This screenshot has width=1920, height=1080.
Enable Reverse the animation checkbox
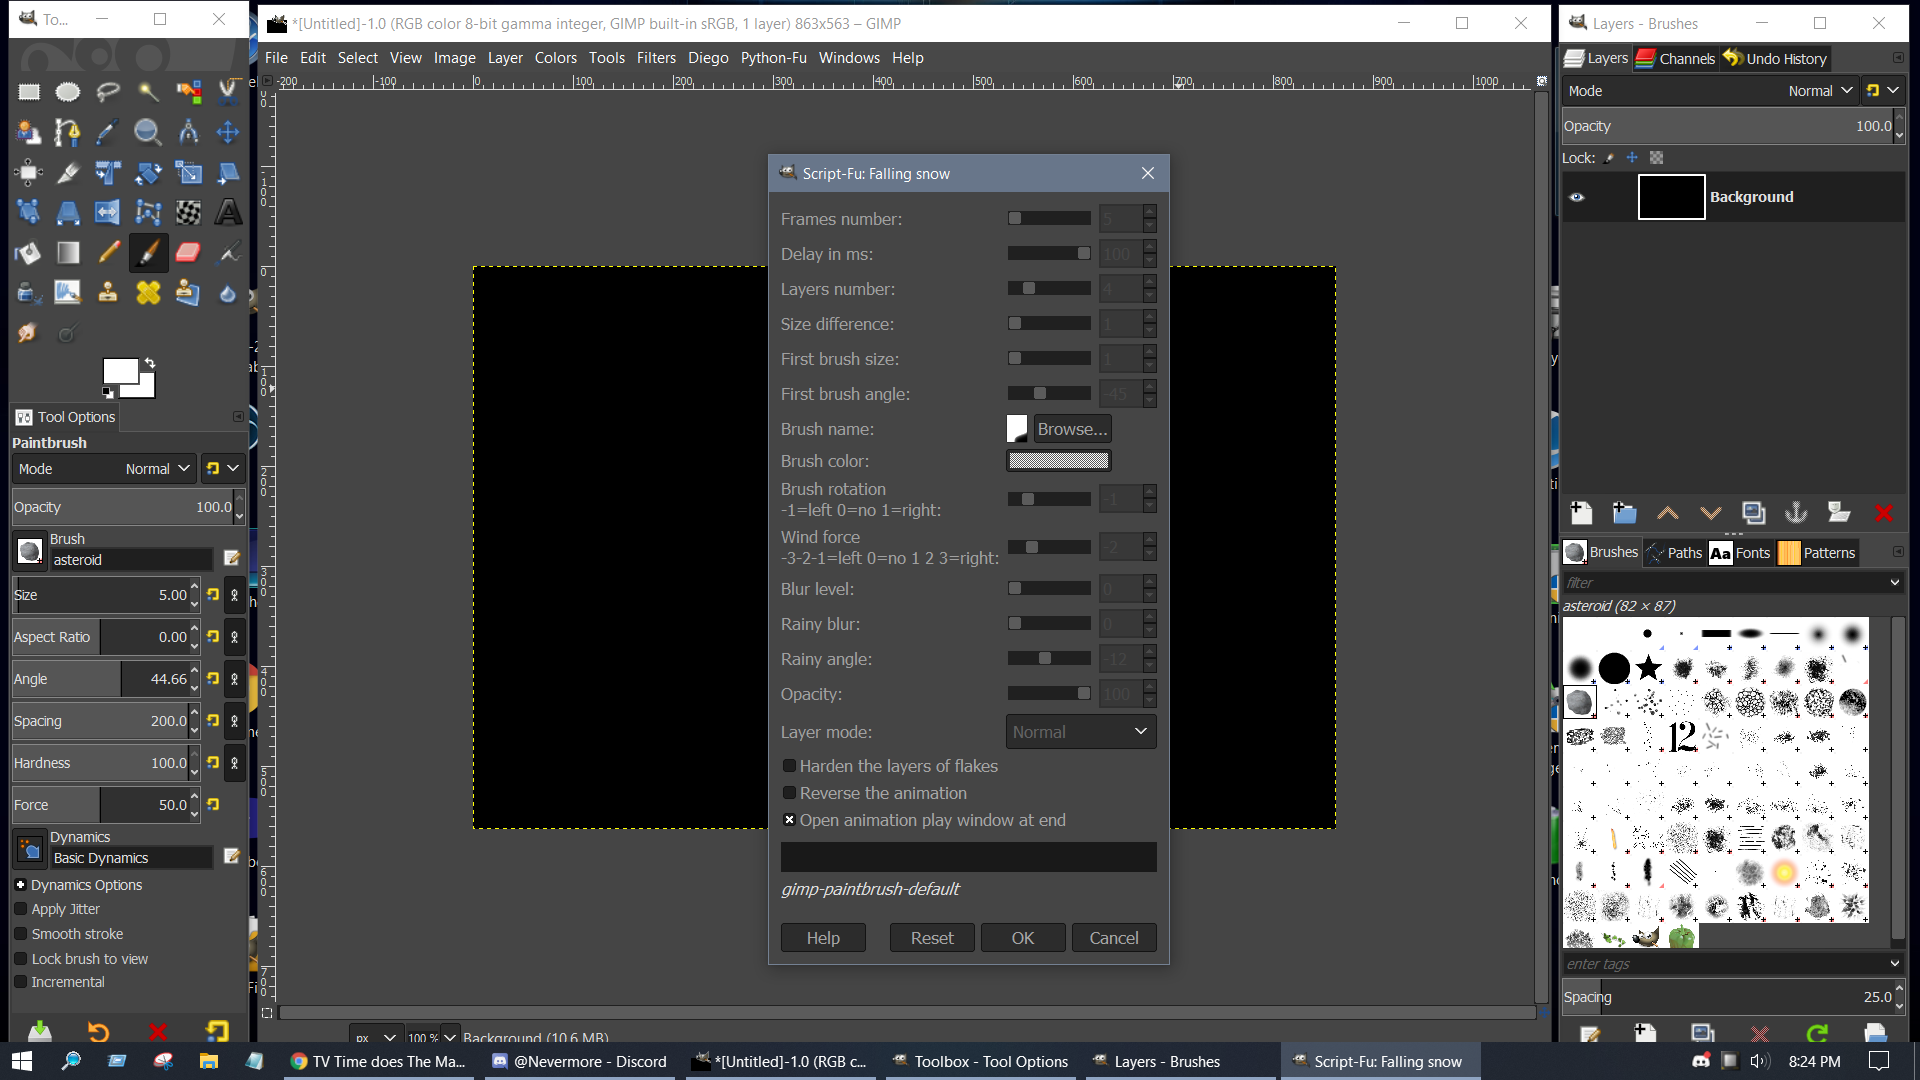click(789, 793)
